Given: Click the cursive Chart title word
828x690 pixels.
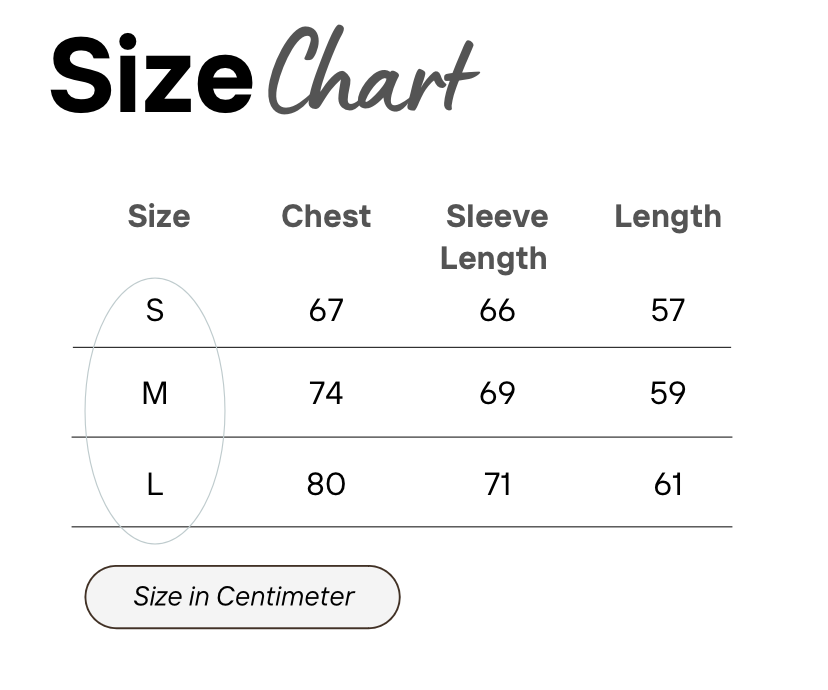Looking at the screenshot, I should [x=374, y=69].
